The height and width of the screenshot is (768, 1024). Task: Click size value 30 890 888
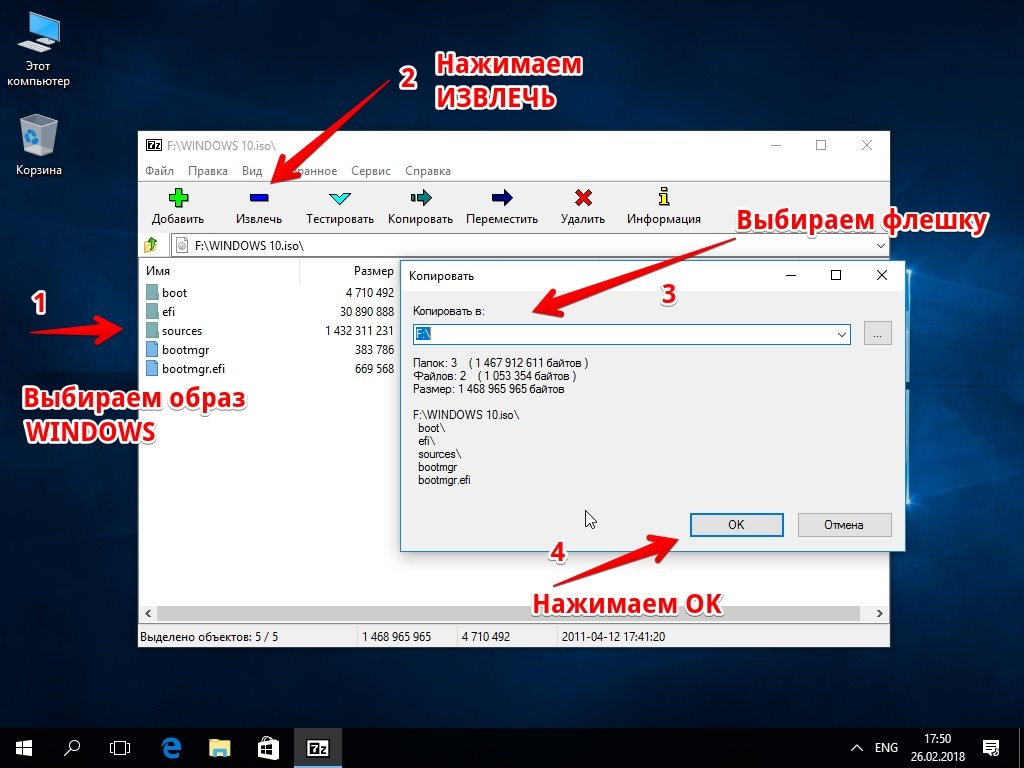tap(367, 312)
